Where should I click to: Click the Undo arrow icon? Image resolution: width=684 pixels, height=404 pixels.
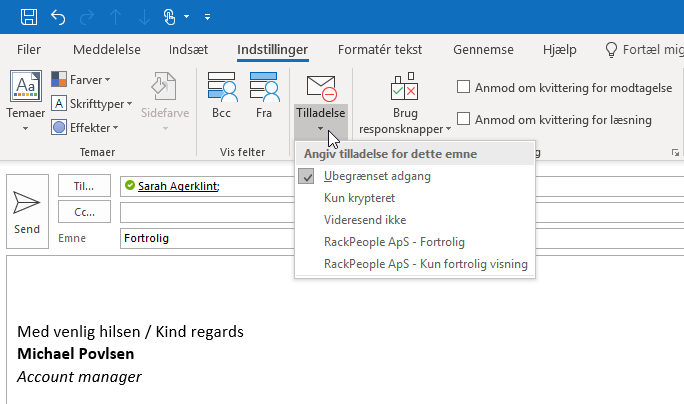pyautogui.click(x=58, y=17)
